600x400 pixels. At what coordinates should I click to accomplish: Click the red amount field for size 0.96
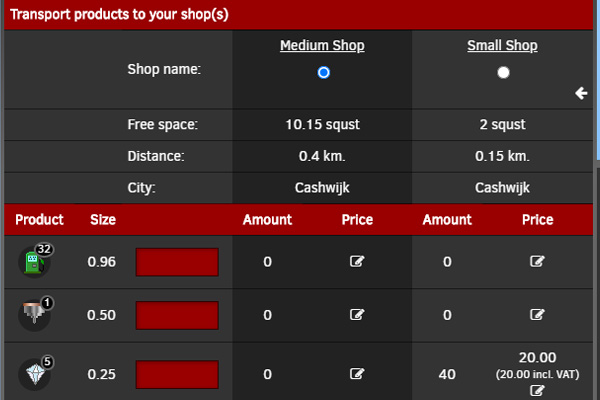177,262
